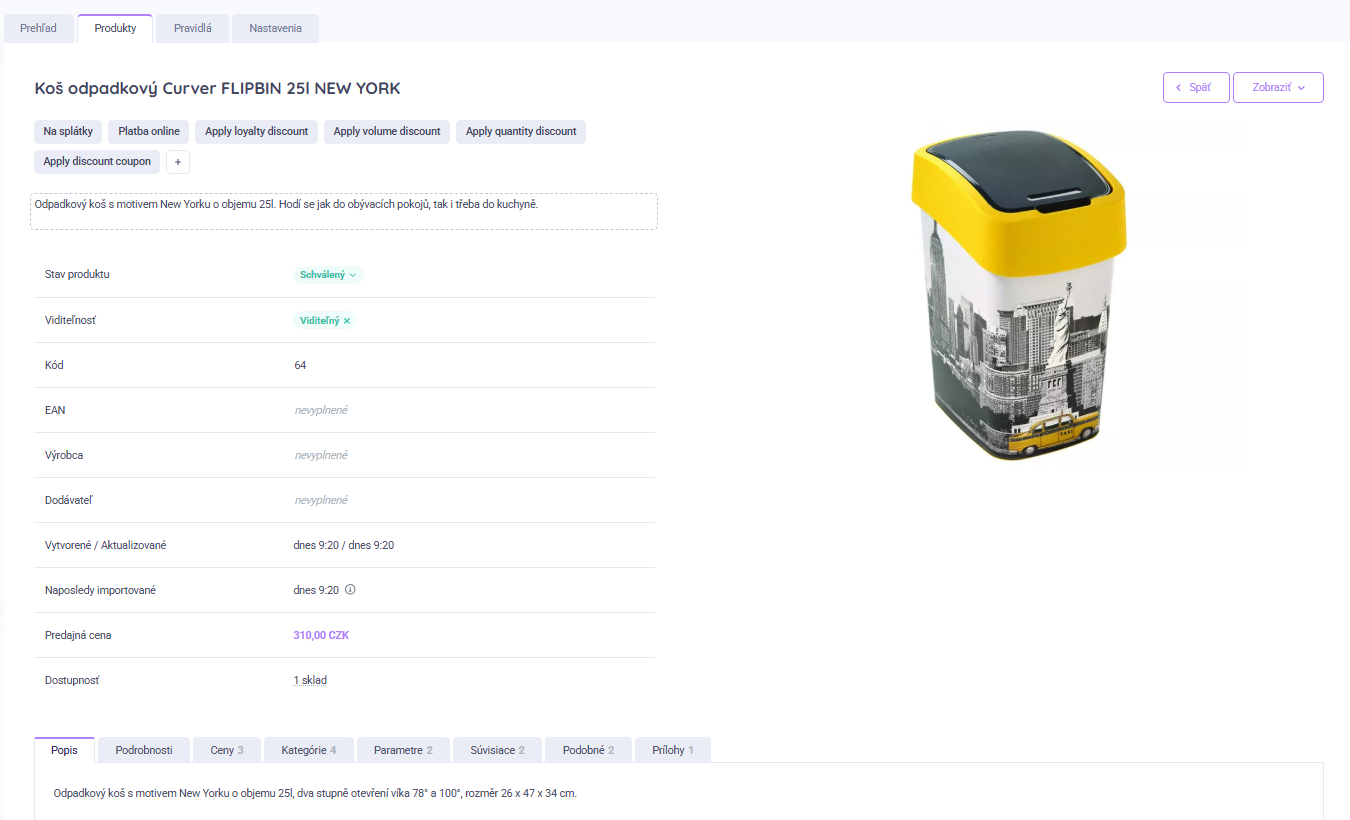Remove the Viditeľný visibility tag
Viewport: 1350px width, 820px height.
347,321
